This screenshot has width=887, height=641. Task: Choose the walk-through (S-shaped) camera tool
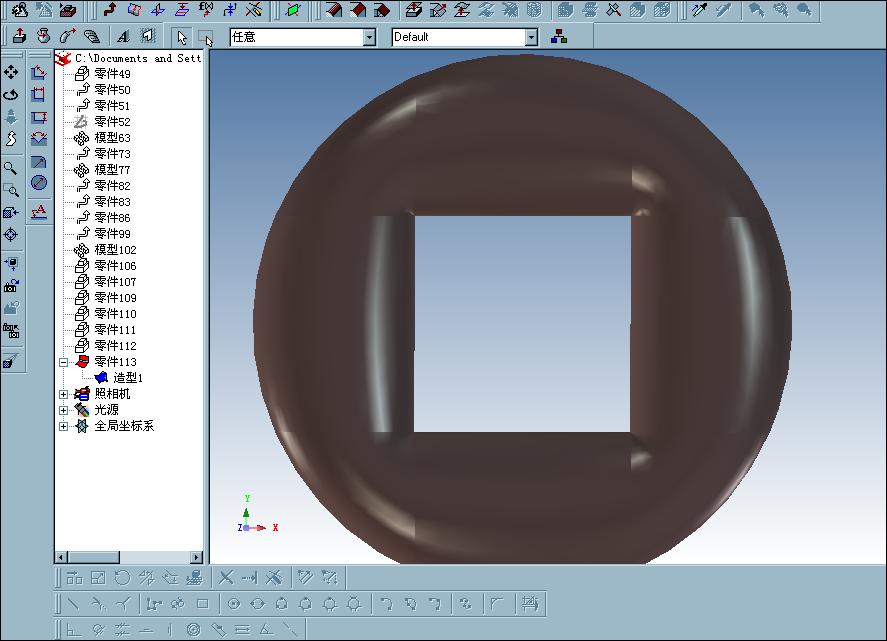(11, 139)
